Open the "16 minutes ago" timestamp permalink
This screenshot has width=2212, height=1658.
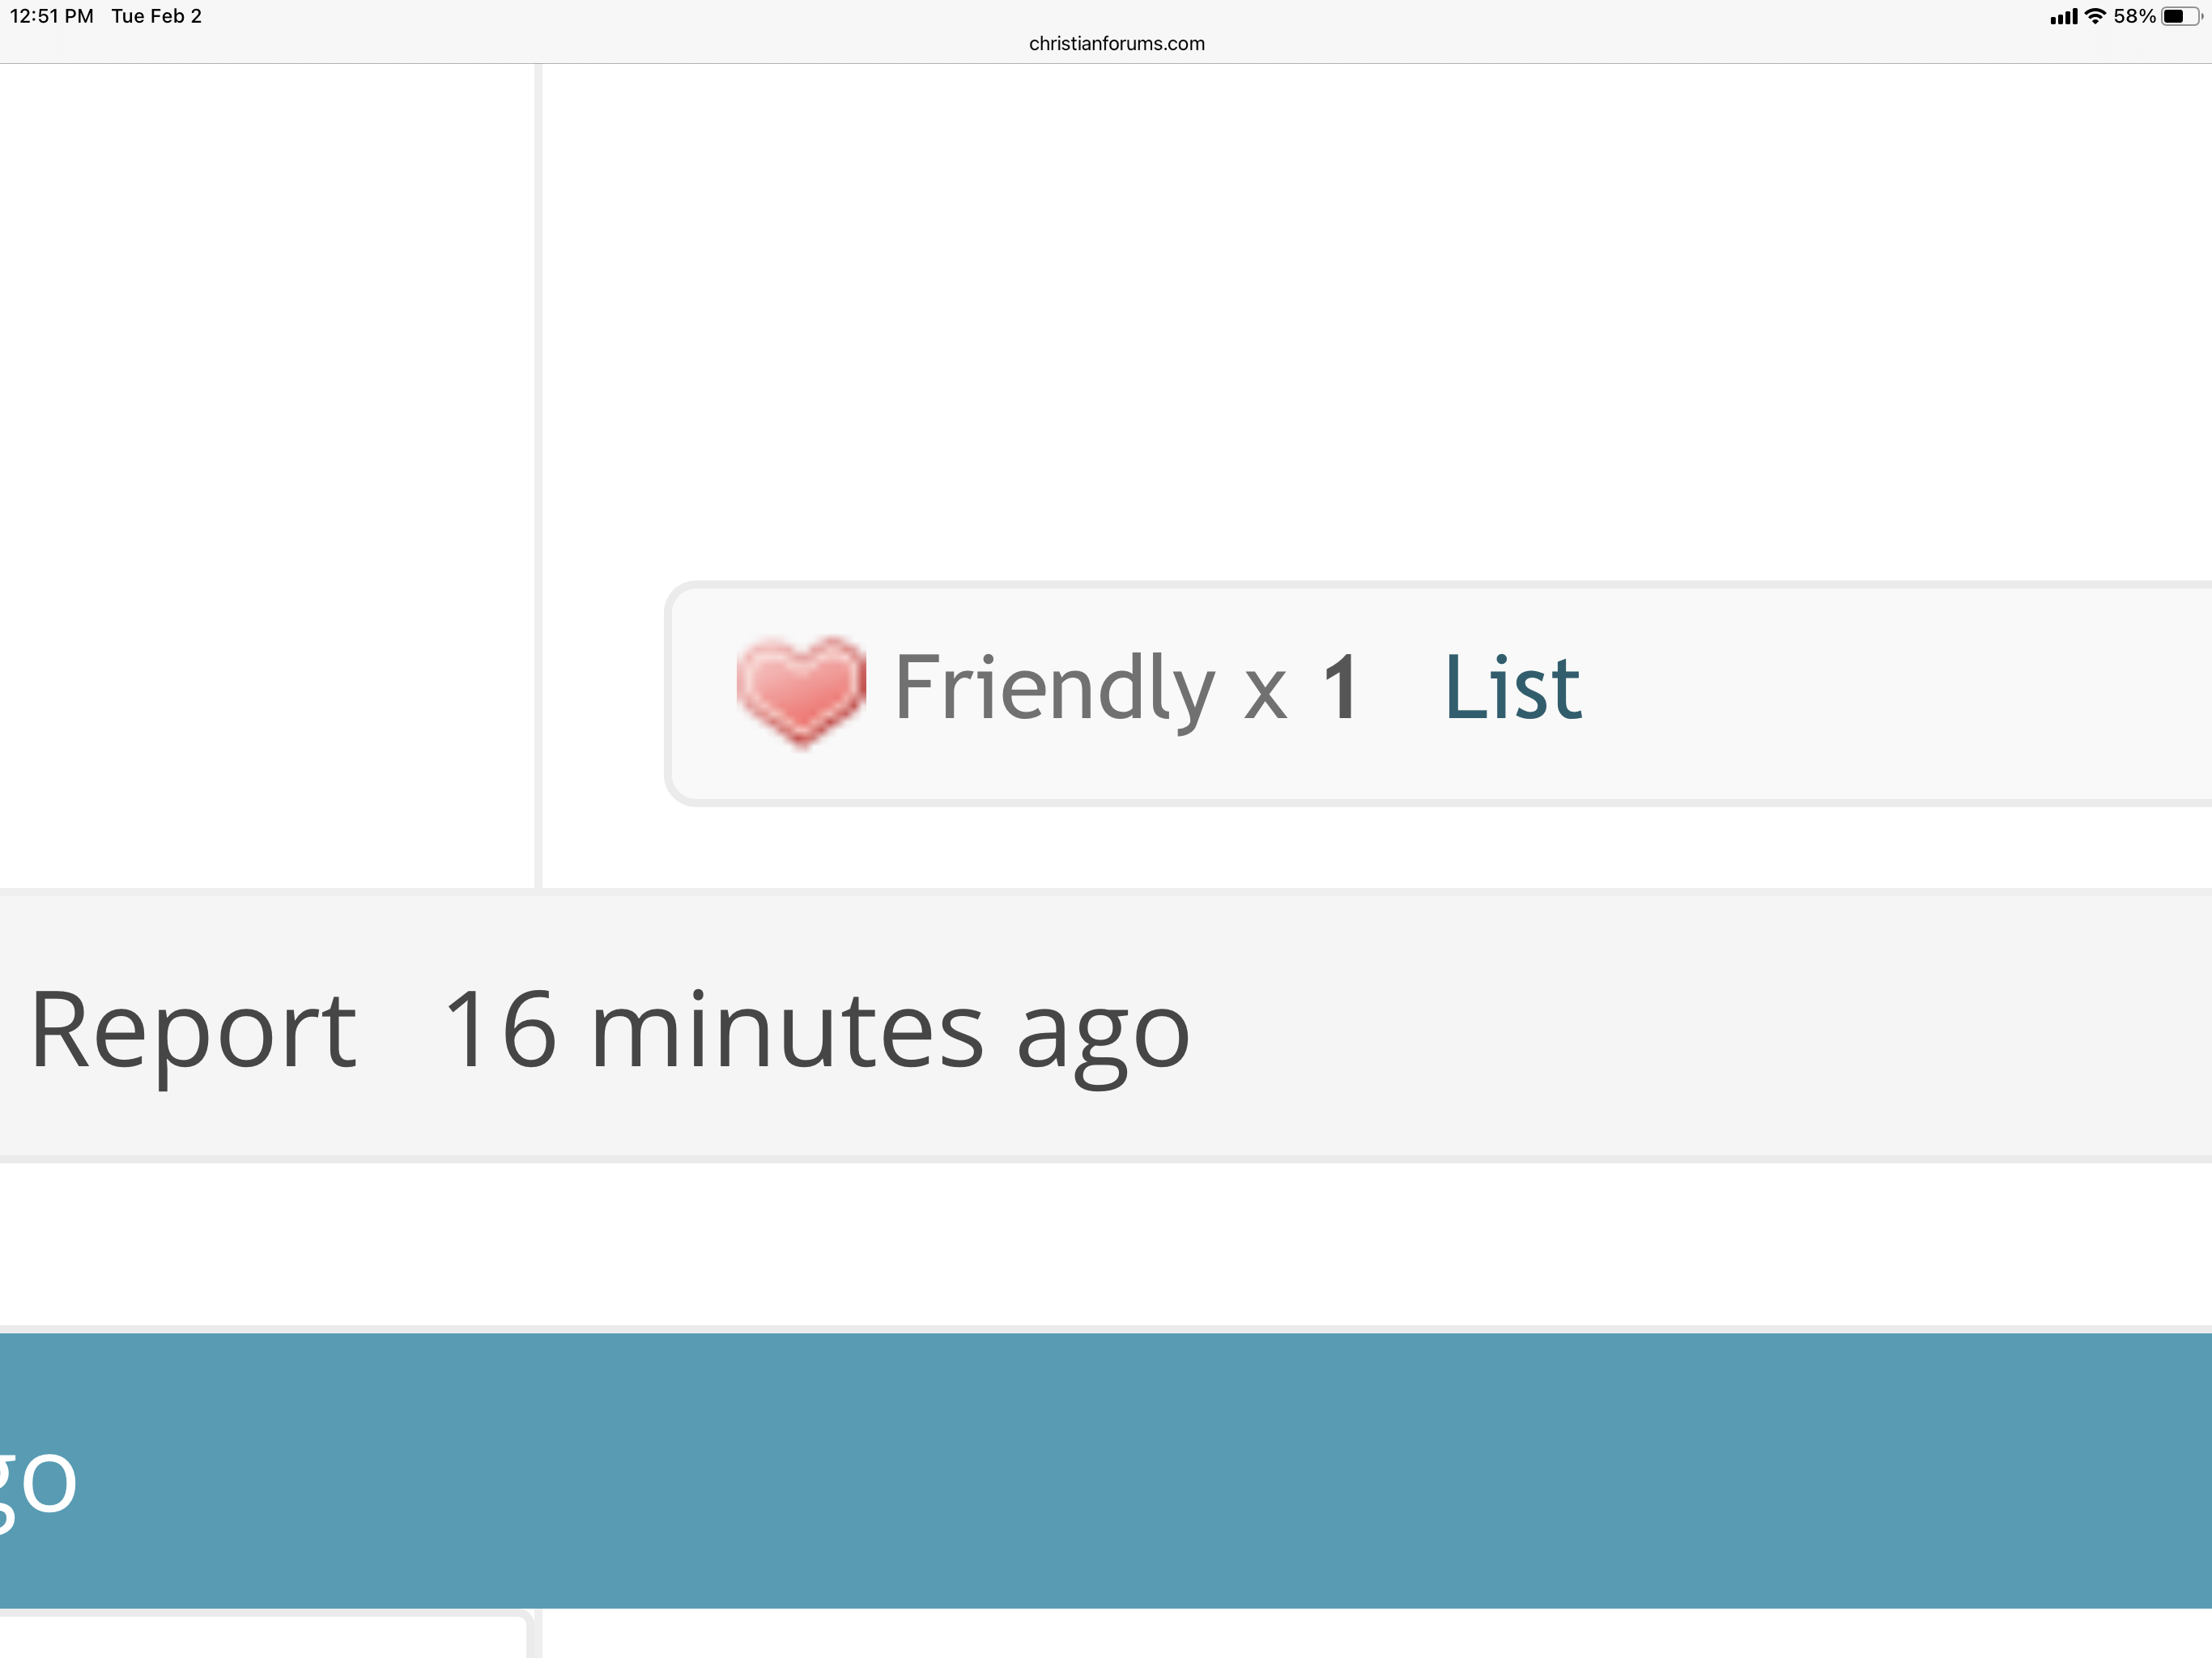pos(815,1030)
